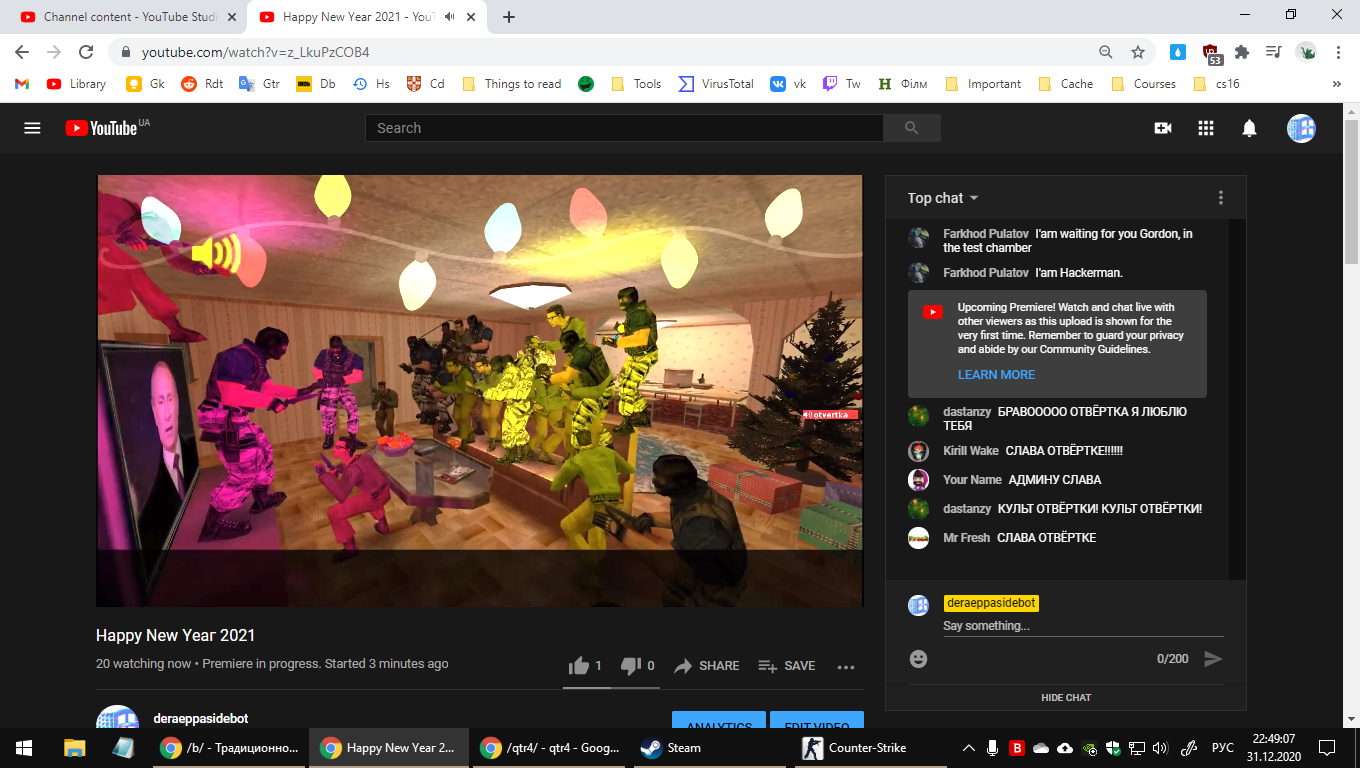
Task: Open the chat emoji picker
Action: [919, 659]
